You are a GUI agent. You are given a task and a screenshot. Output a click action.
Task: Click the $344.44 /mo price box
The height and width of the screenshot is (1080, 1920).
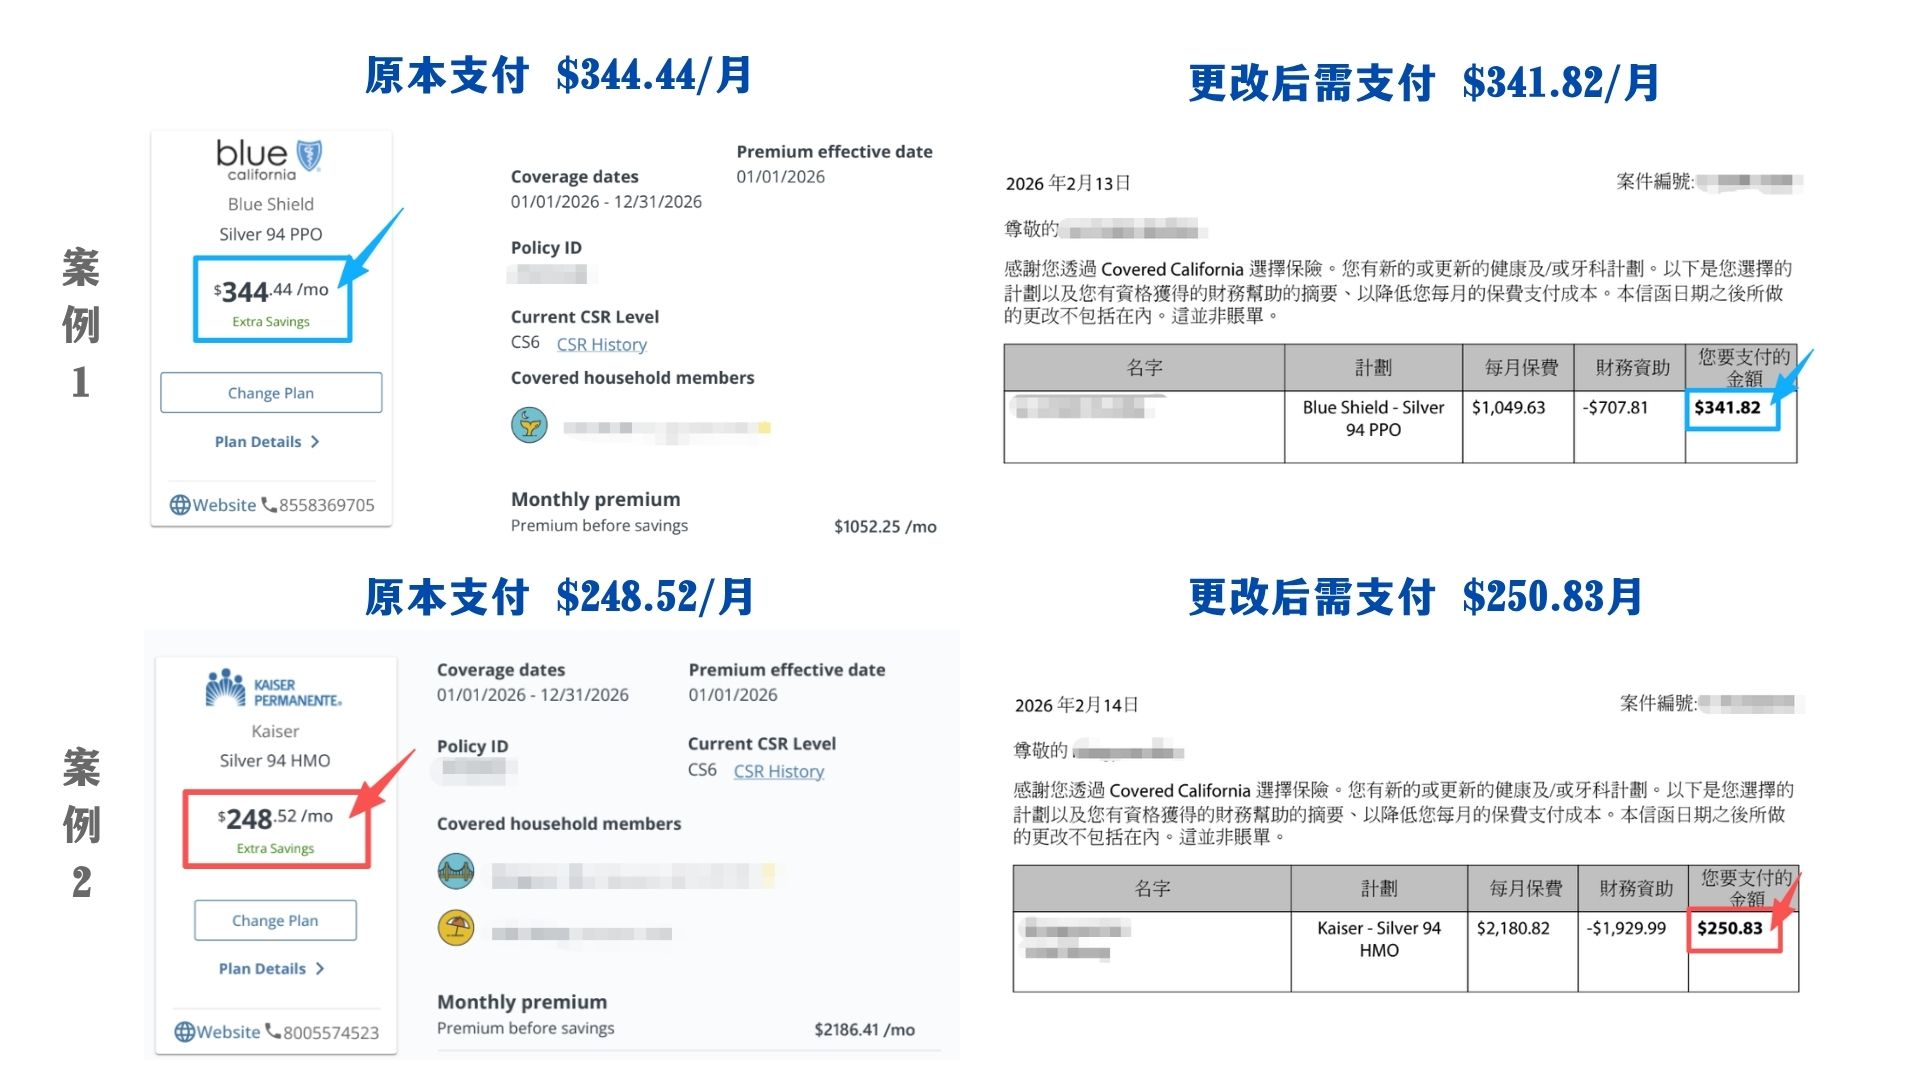272,299
